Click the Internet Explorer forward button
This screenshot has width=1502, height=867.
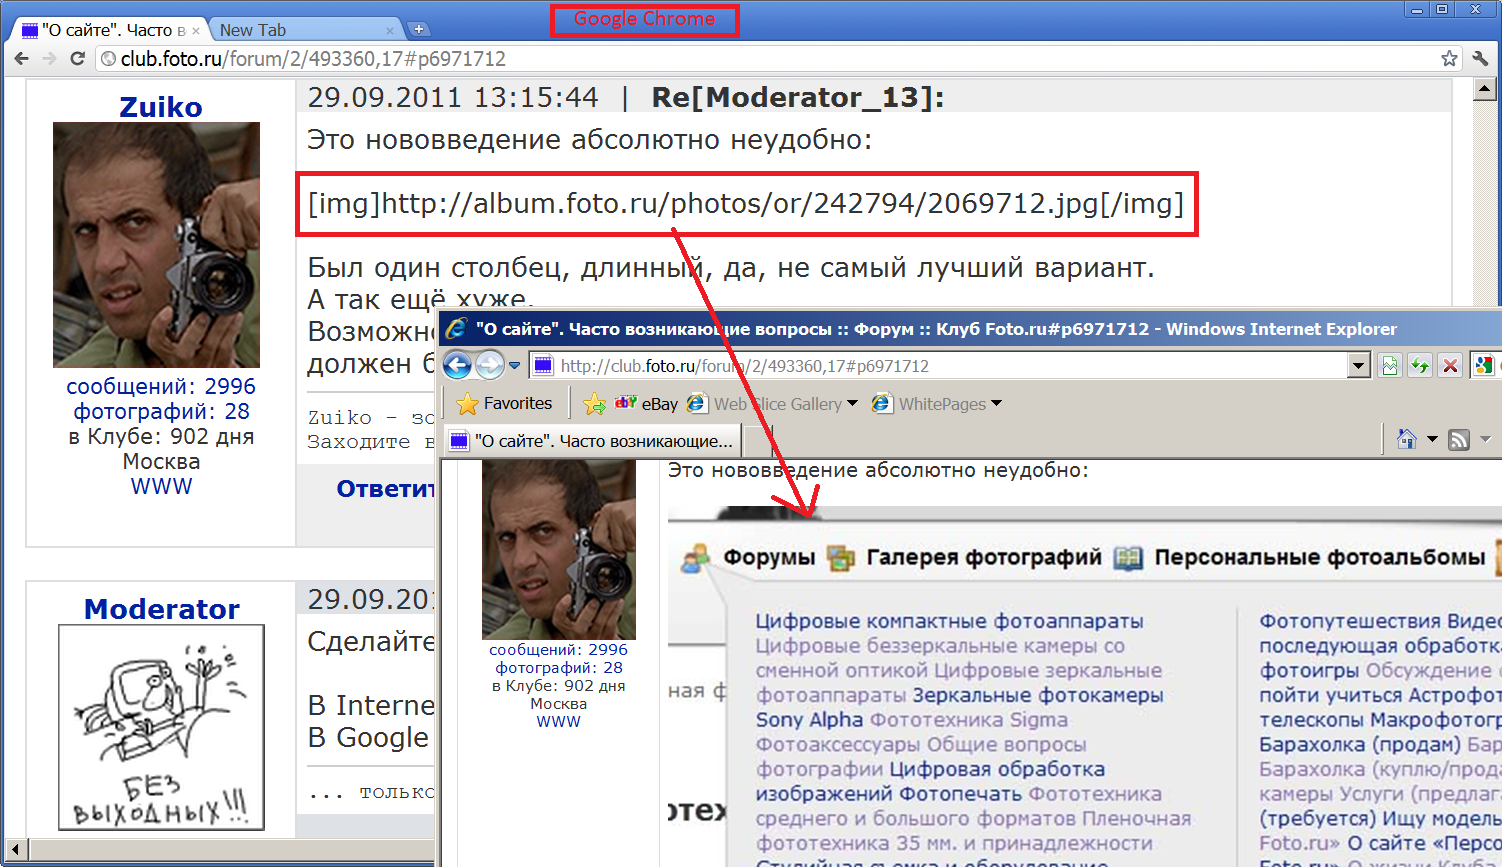[x=489, y=366]
